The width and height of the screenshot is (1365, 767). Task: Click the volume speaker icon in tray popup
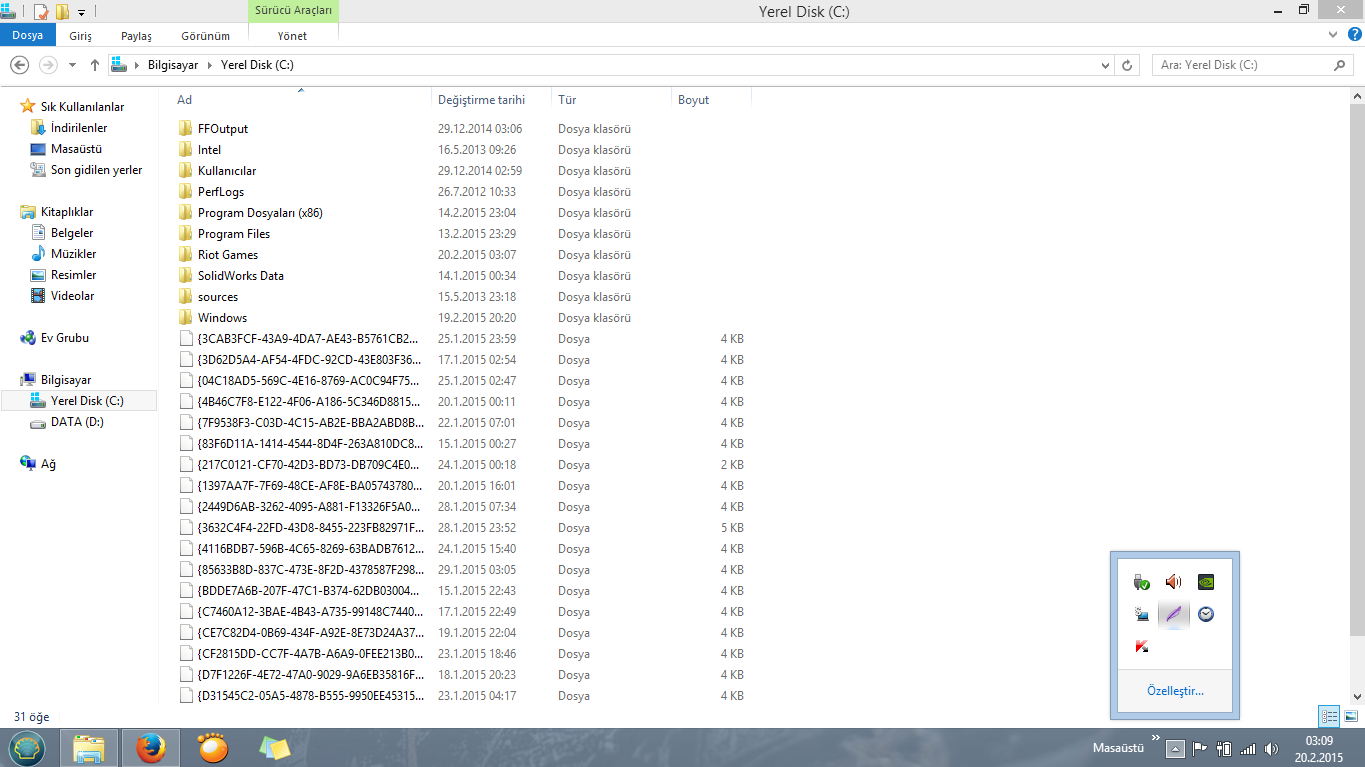tap(1174, 582)
